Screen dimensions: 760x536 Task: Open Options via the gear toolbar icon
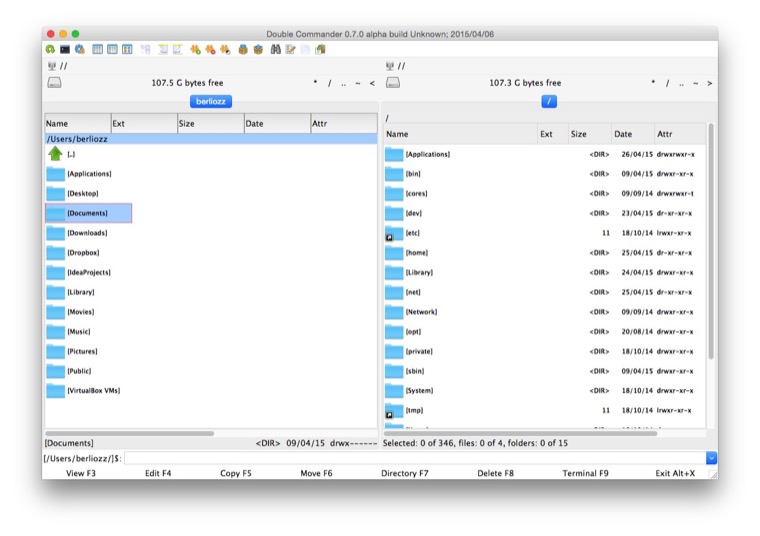(x=80, y=49)
